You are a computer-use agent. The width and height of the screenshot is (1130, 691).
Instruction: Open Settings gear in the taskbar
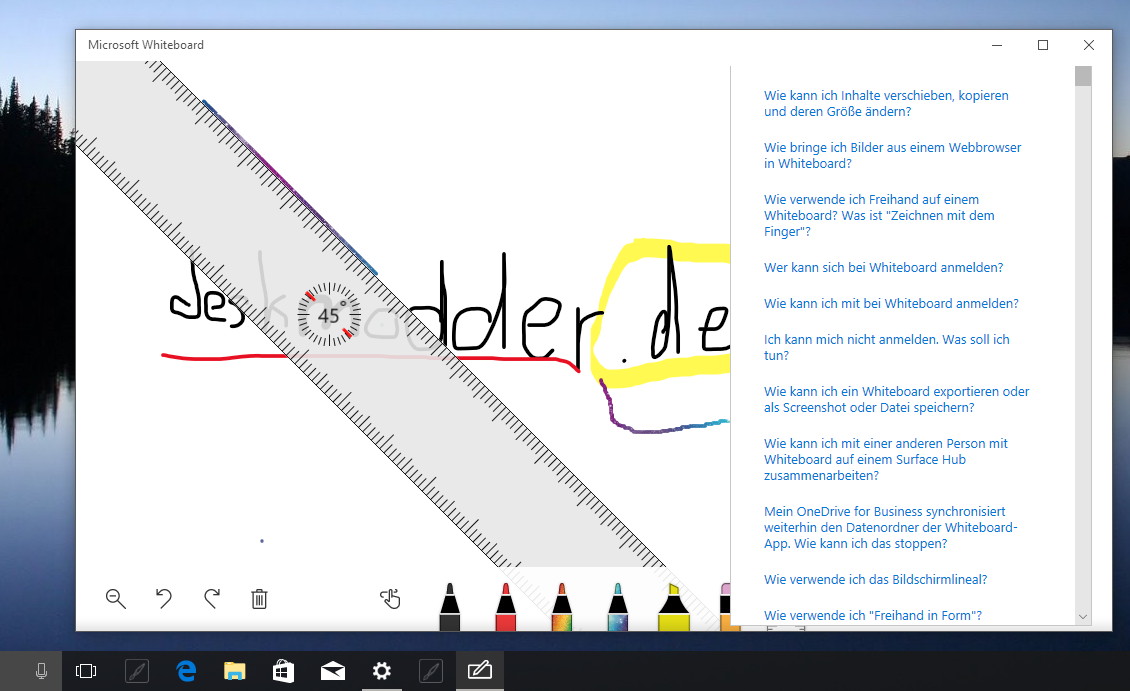(x=381, y=671)
